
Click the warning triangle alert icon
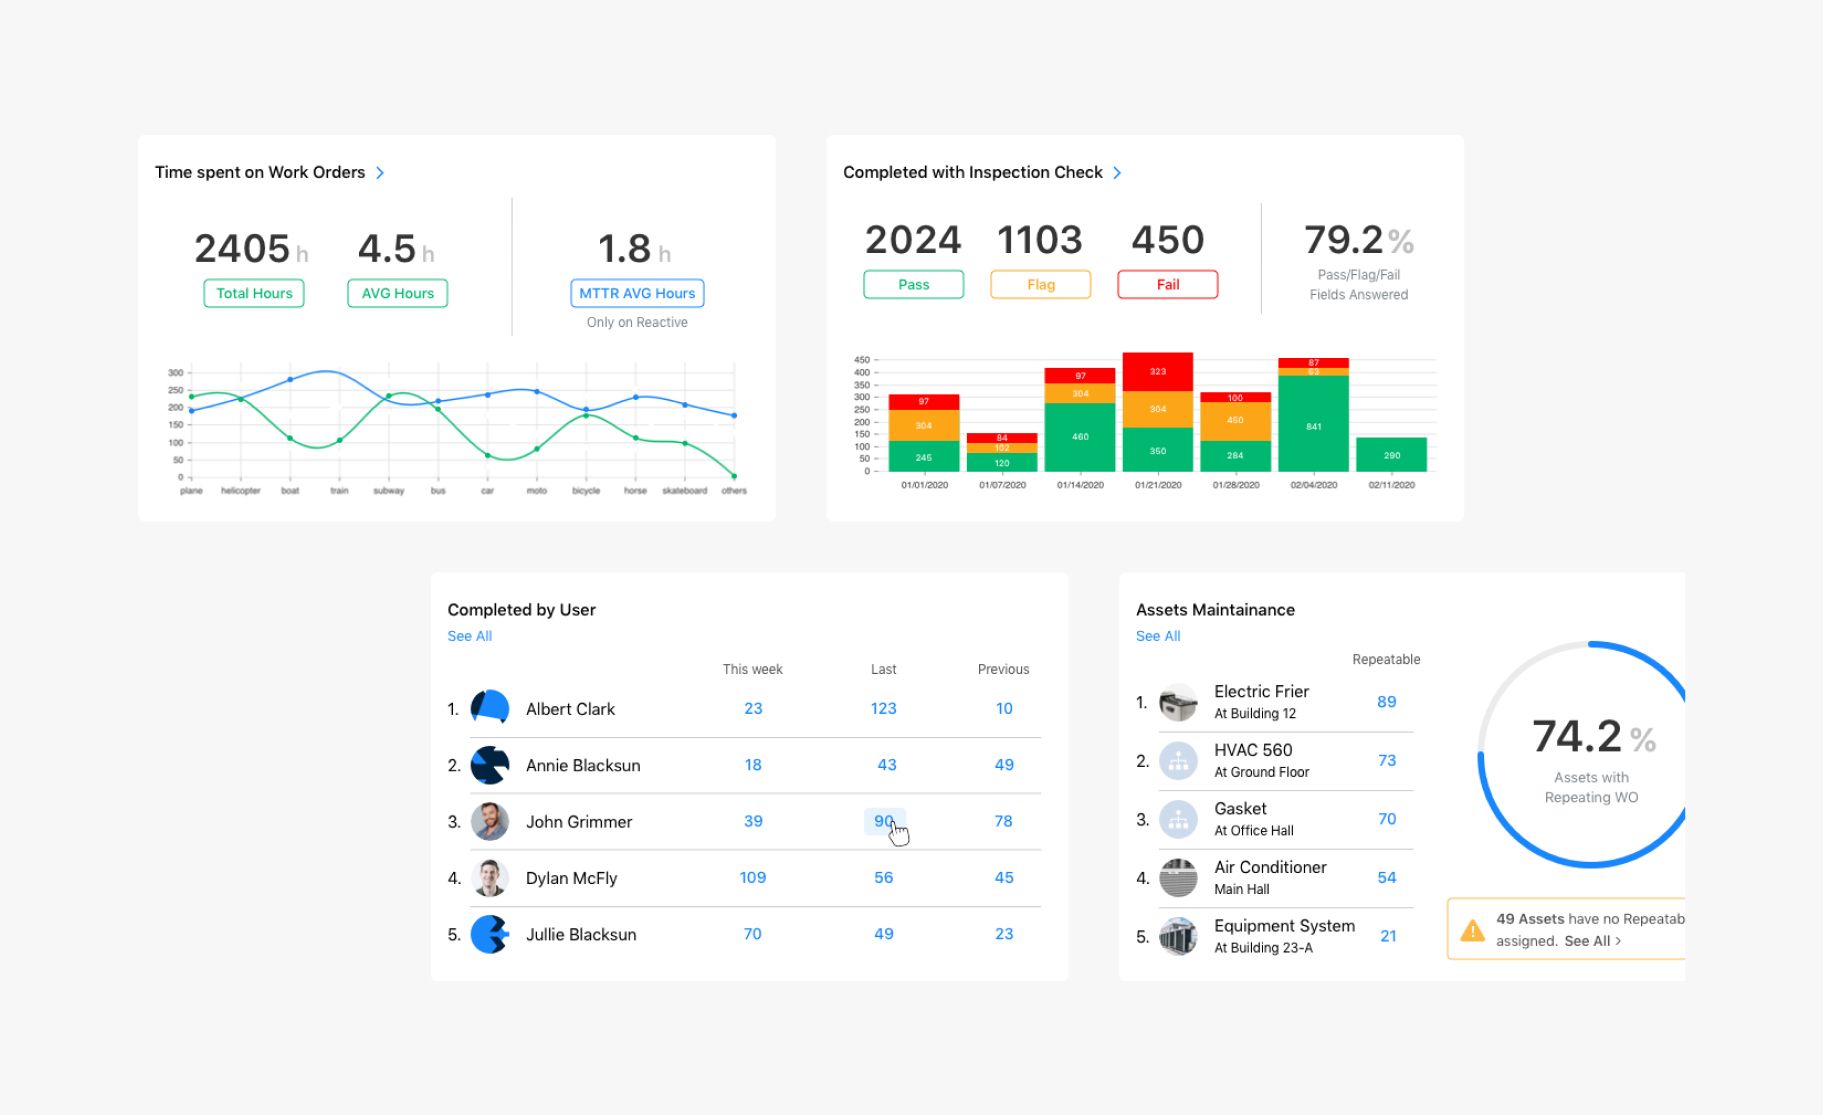[1472, 930]
